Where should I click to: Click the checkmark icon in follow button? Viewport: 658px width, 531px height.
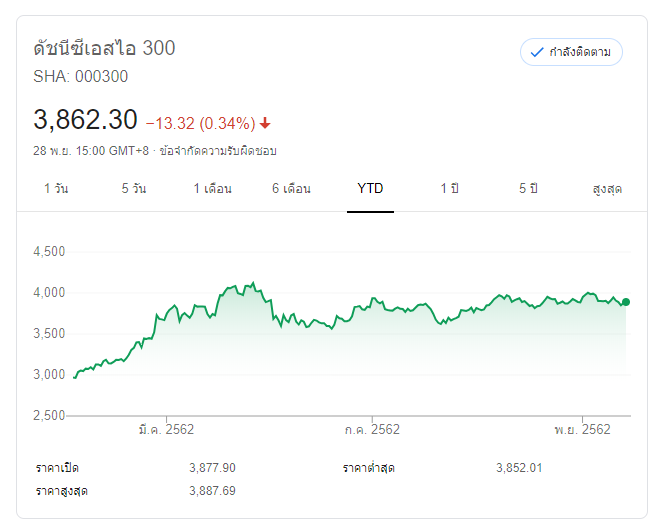(537, 52)
